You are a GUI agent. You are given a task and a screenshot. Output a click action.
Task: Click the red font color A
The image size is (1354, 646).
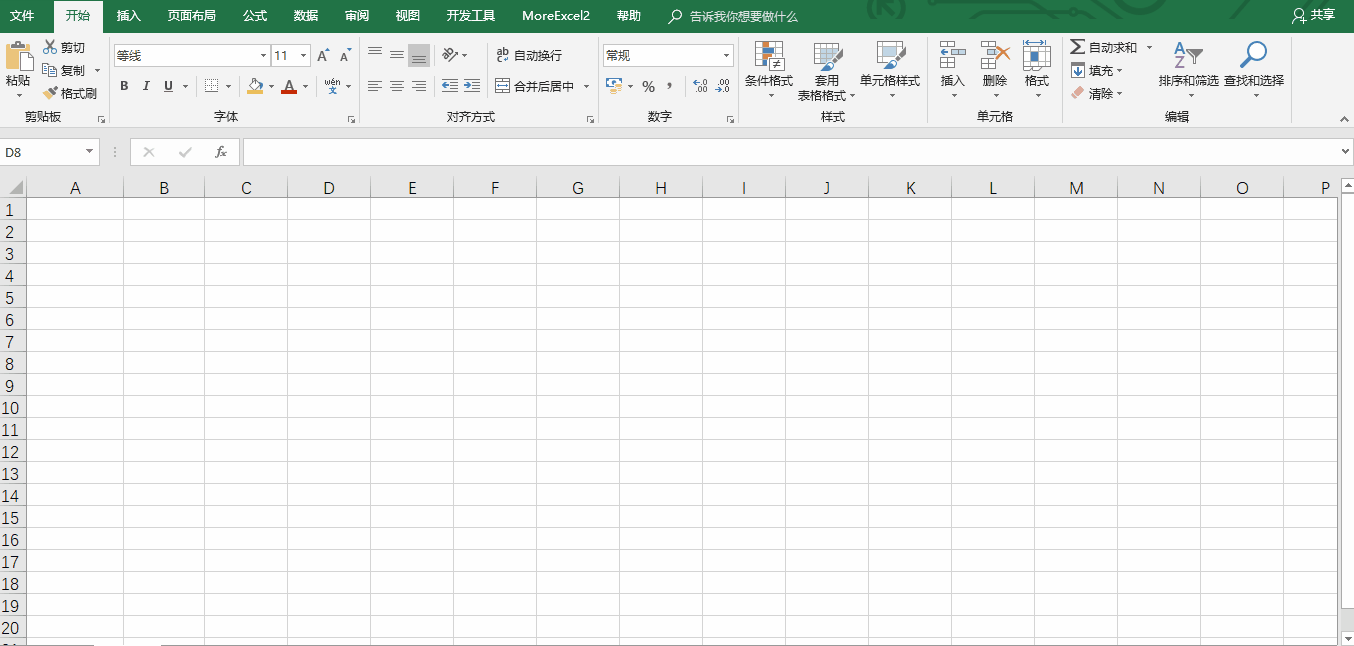click(289, 86)
